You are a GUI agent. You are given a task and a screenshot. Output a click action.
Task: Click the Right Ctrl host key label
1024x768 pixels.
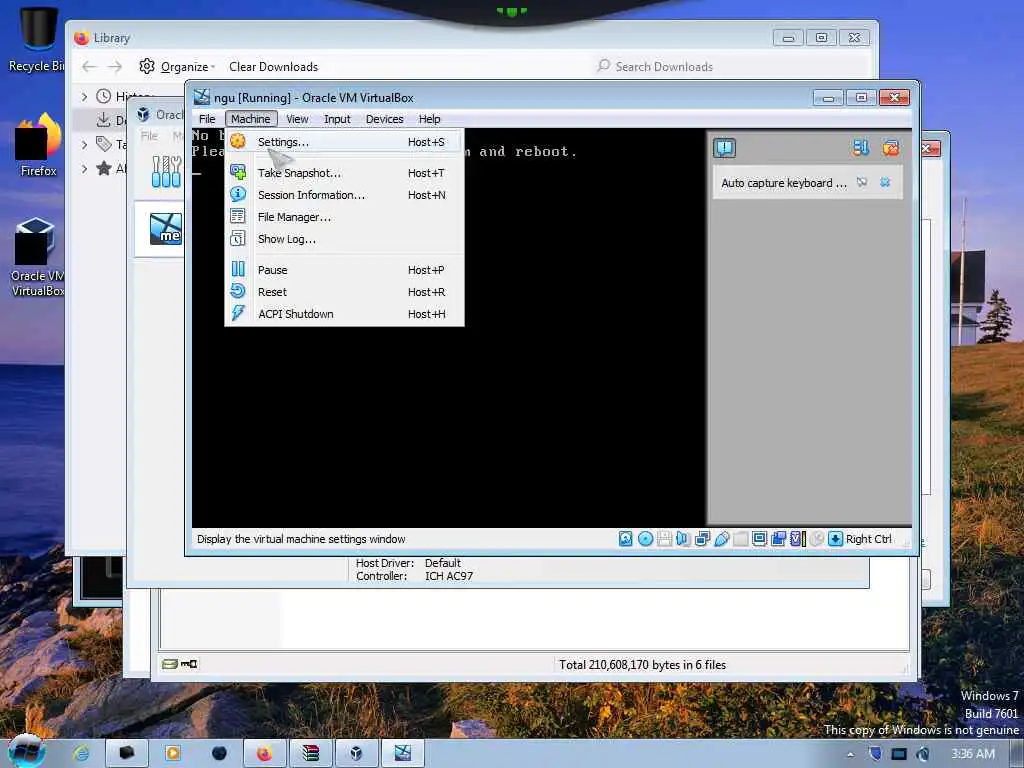coord(869,539)
